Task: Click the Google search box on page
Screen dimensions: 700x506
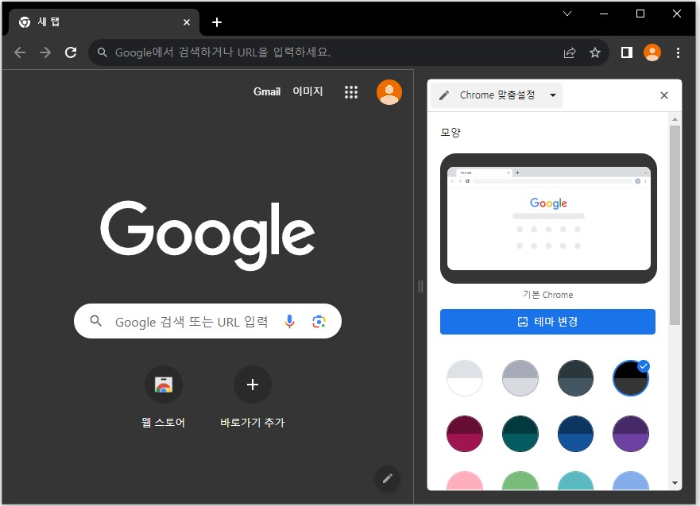Action: pos(208,321)
